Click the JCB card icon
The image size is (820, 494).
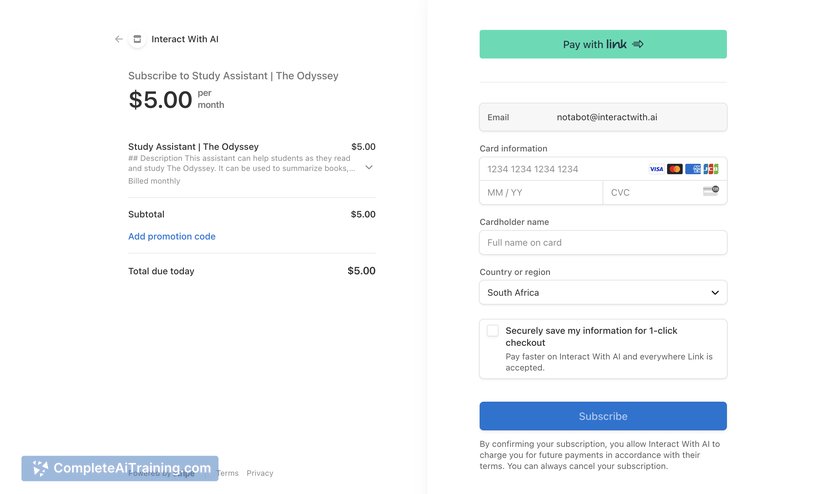(711, 169)
